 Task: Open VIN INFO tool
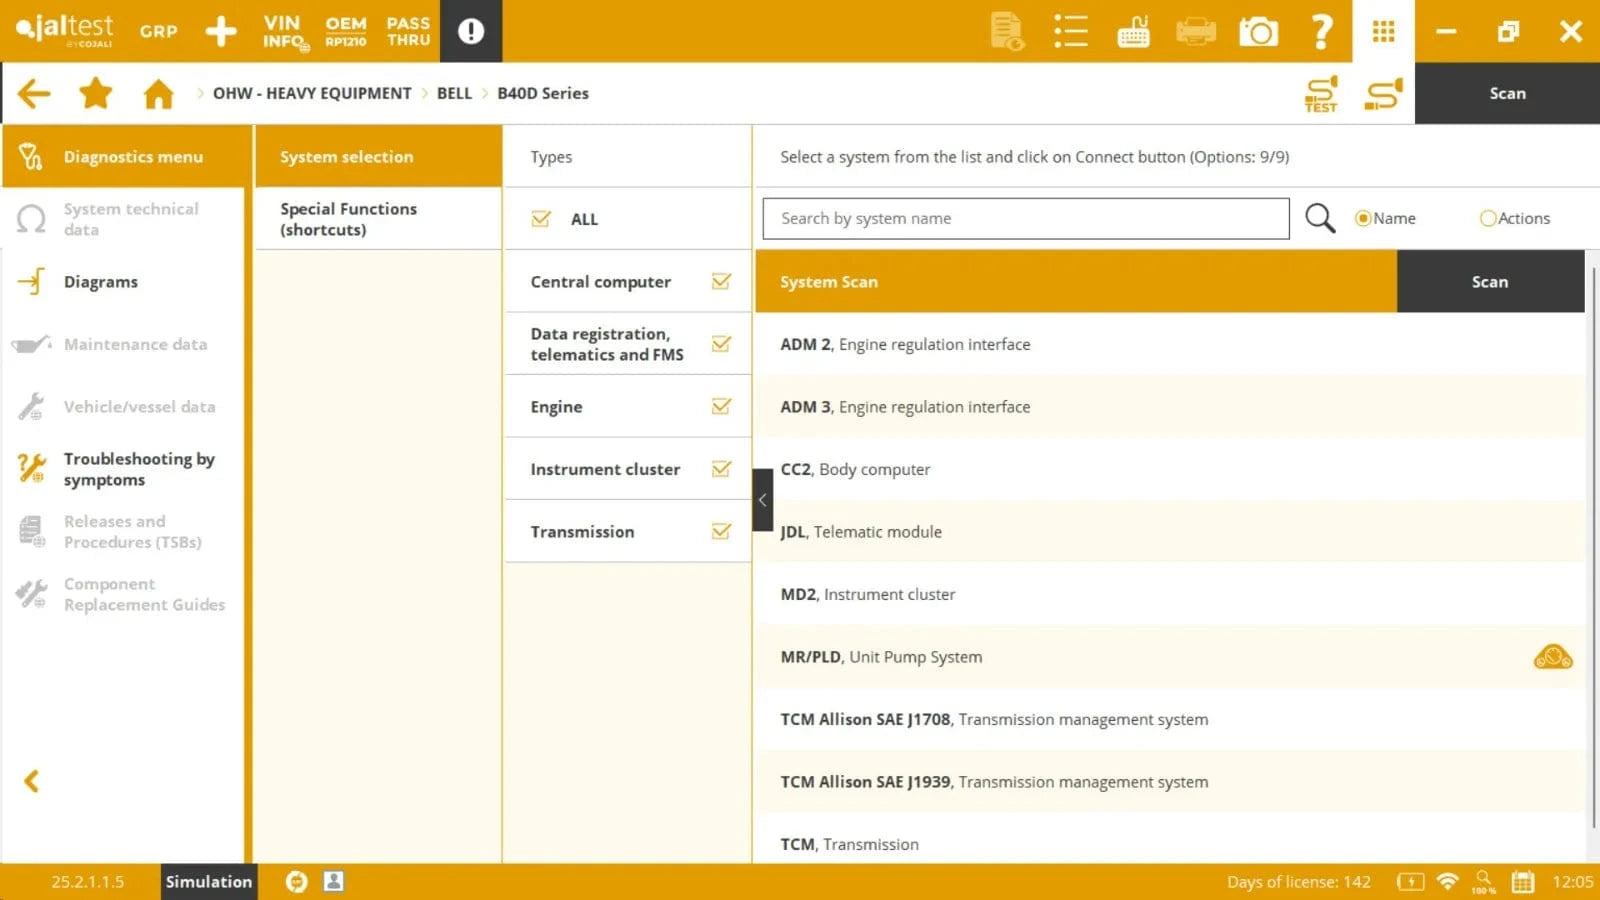(284, 31)
